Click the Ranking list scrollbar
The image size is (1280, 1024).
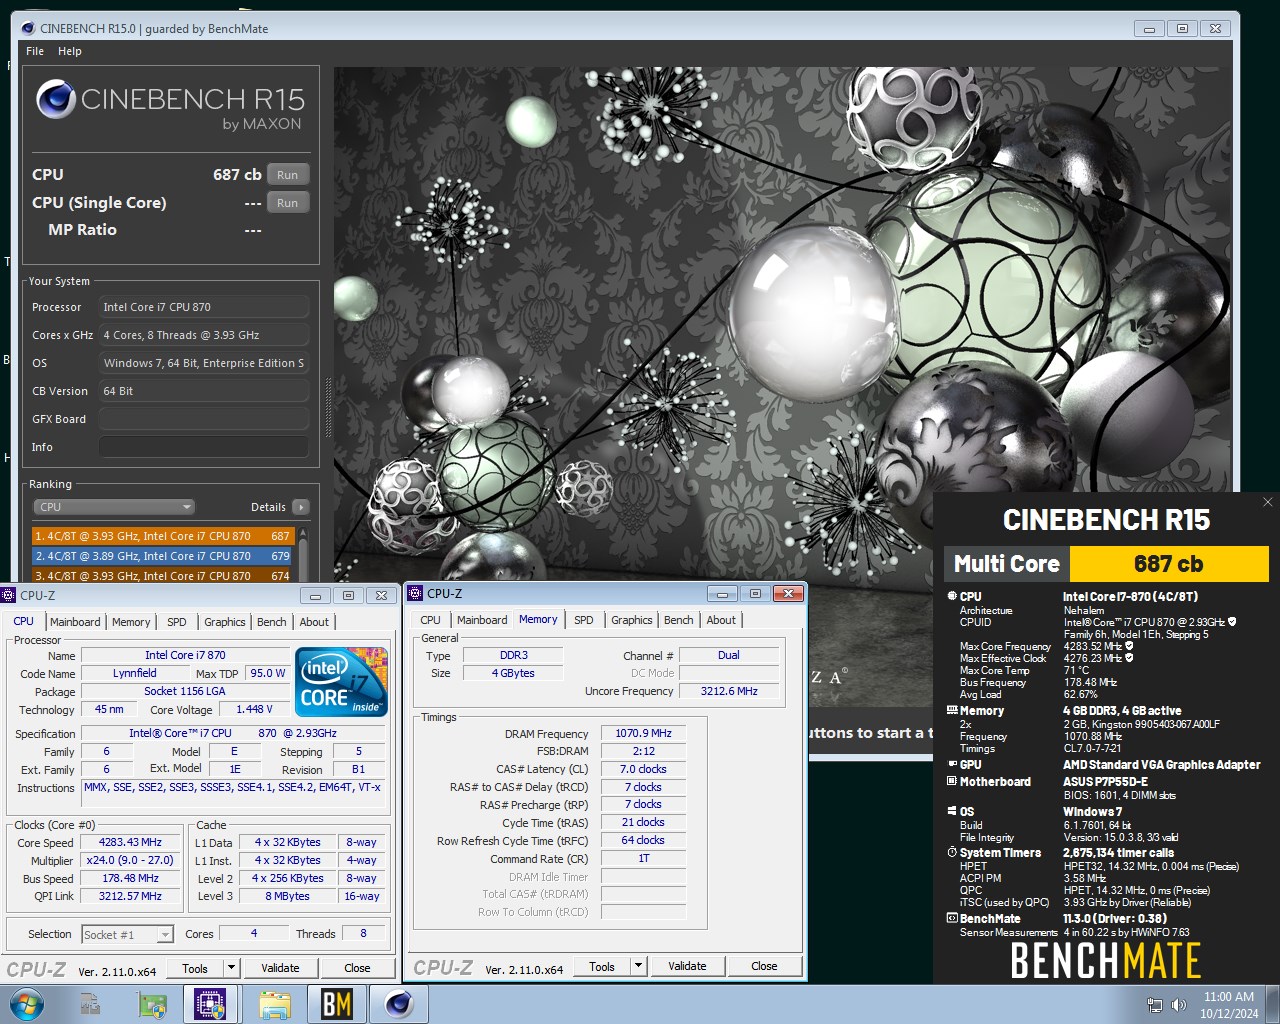click(303, 554)
